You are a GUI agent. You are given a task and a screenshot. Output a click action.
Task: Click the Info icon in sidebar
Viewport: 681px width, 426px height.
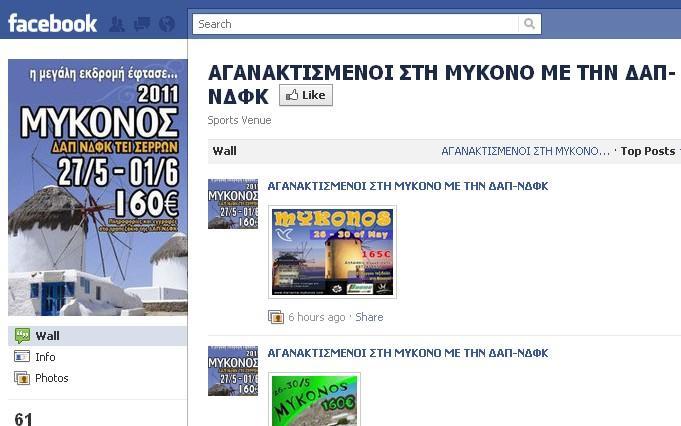click(22, 357)
